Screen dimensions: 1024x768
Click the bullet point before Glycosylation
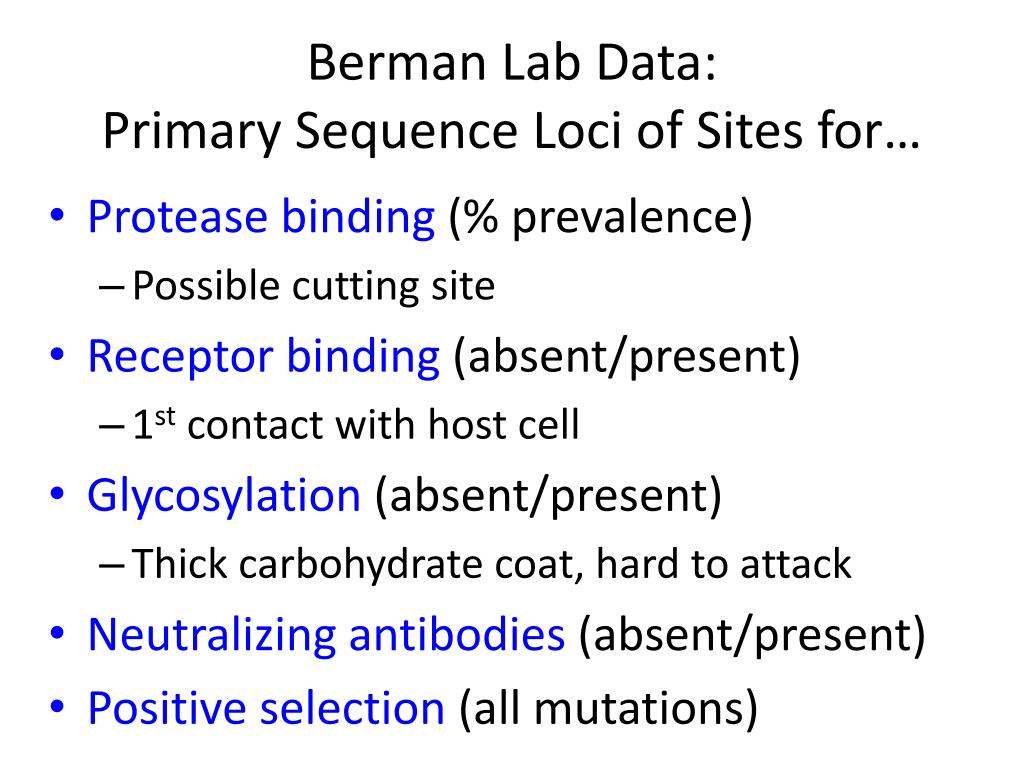(57, 498)
